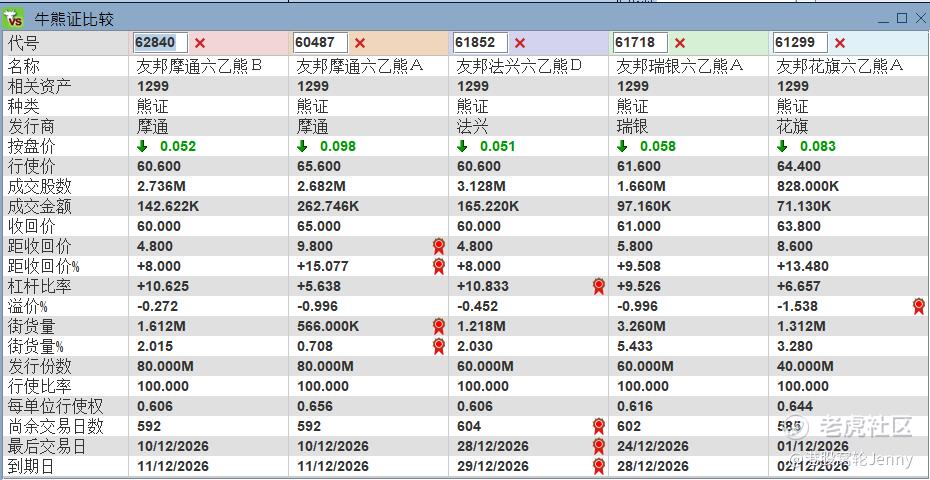Click the 发行商 row label
This screenshot has height=480, width=930.
tap(31, 126)
